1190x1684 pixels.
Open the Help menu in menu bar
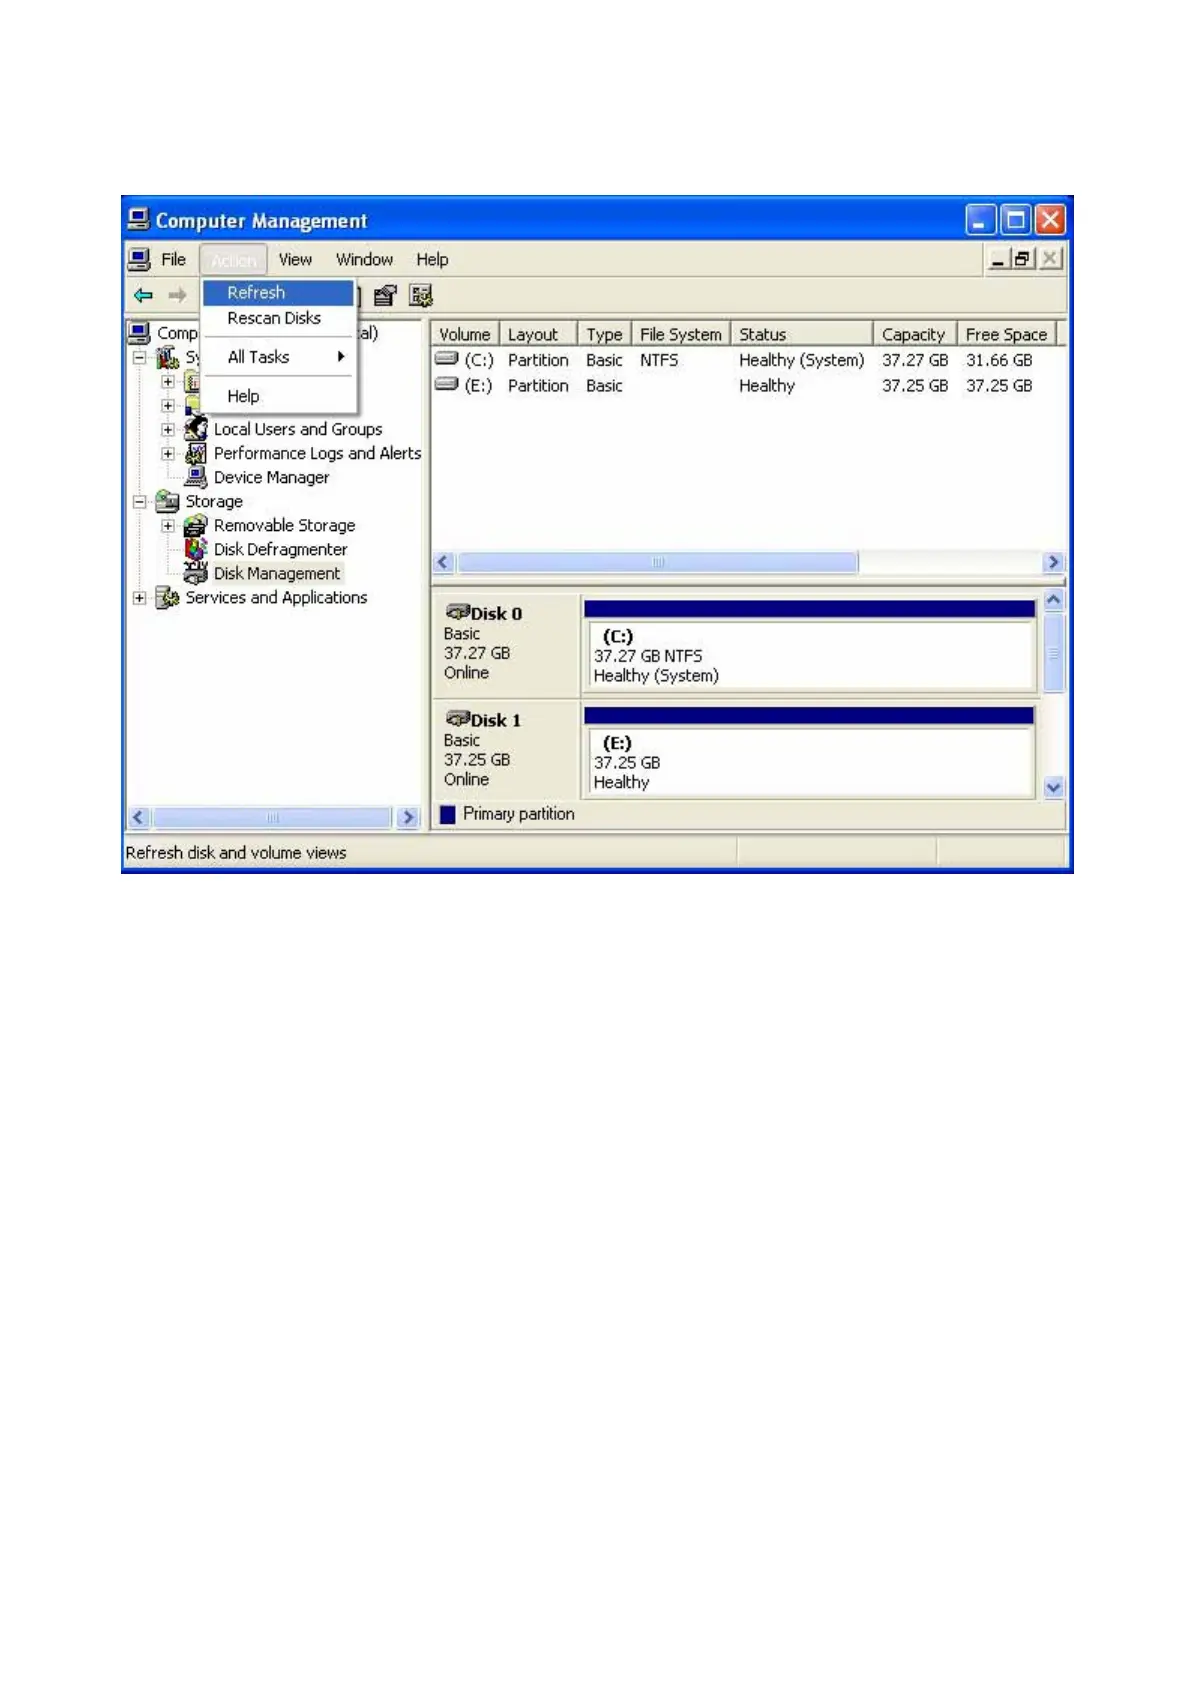click(432, 259)
